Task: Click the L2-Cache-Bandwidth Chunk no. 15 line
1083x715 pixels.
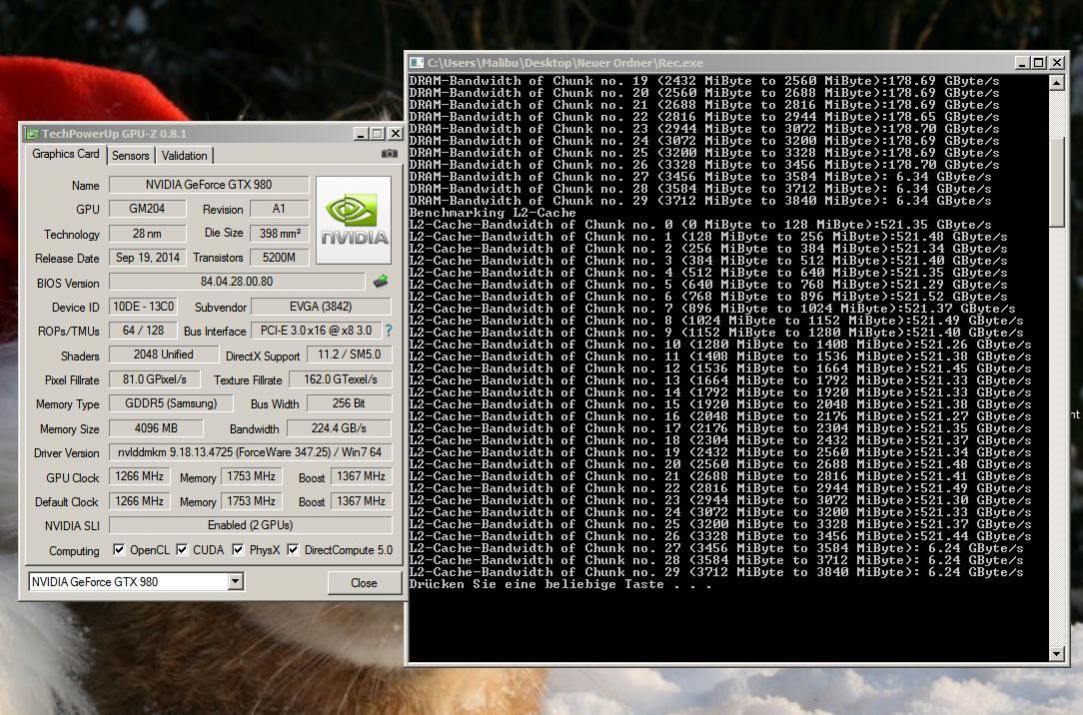Action: coord(720,404)
